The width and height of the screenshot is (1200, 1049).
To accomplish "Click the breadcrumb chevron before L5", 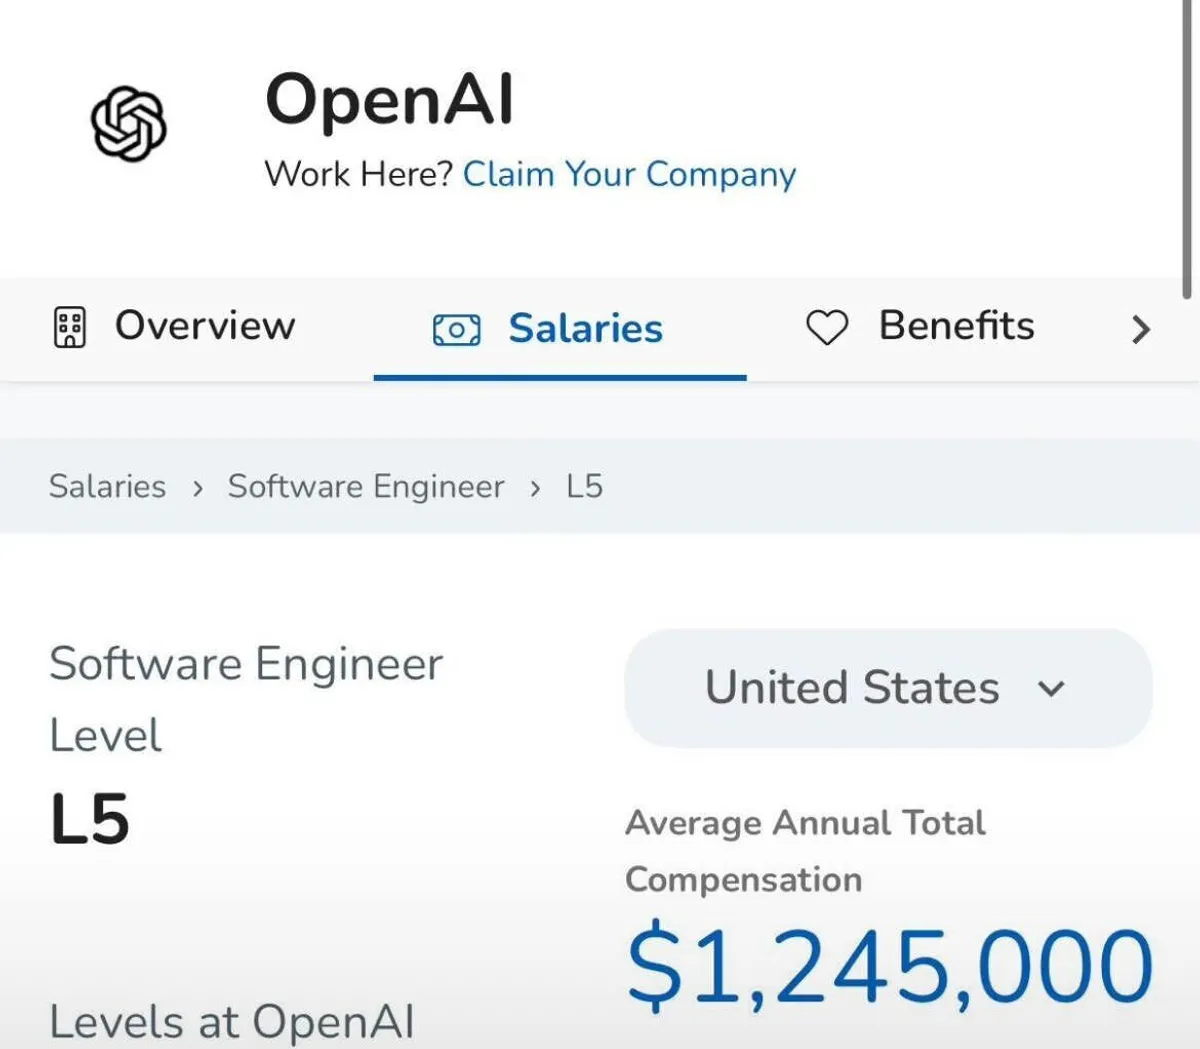I will click(x=536, y=488).
